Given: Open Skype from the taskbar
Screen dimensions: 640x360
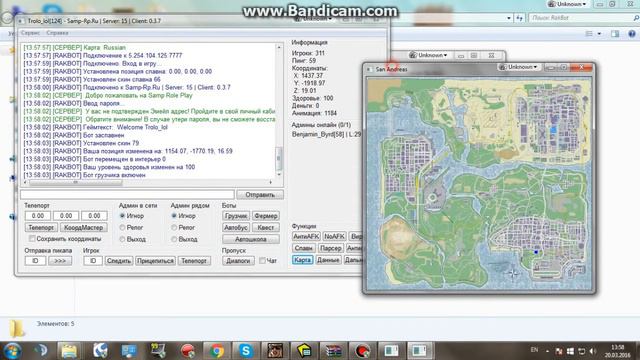Looking at the screenshot, I should (x=246, y=351).
